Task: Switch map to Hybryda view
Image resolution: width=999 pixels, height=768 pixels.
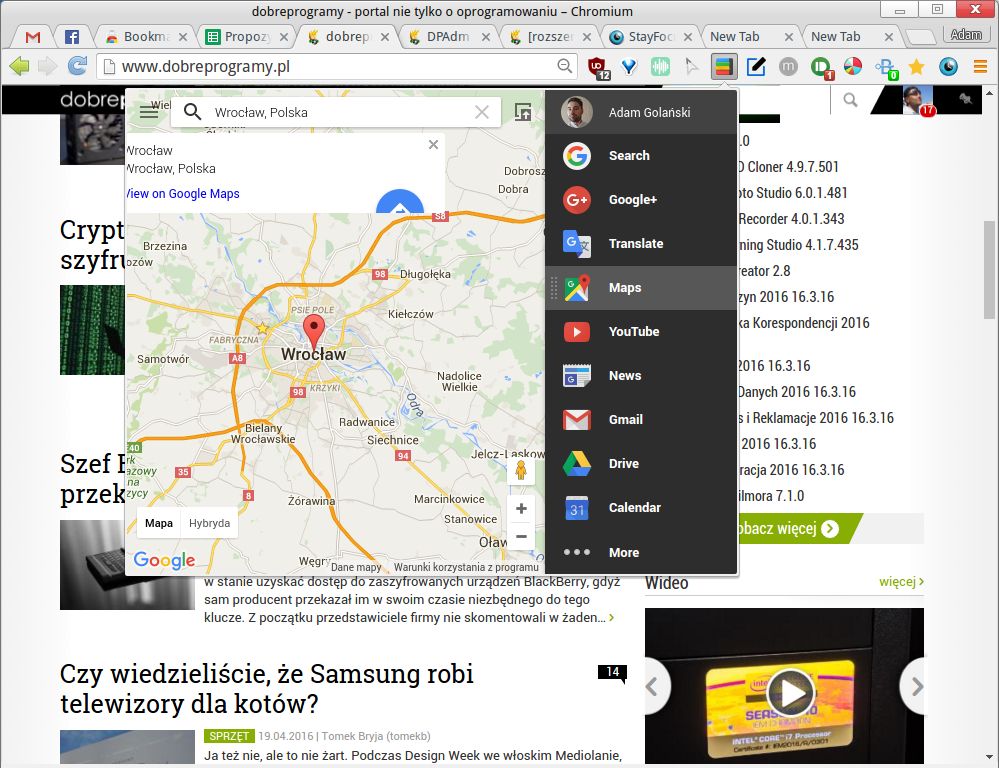Action: (x=210, y=523)
